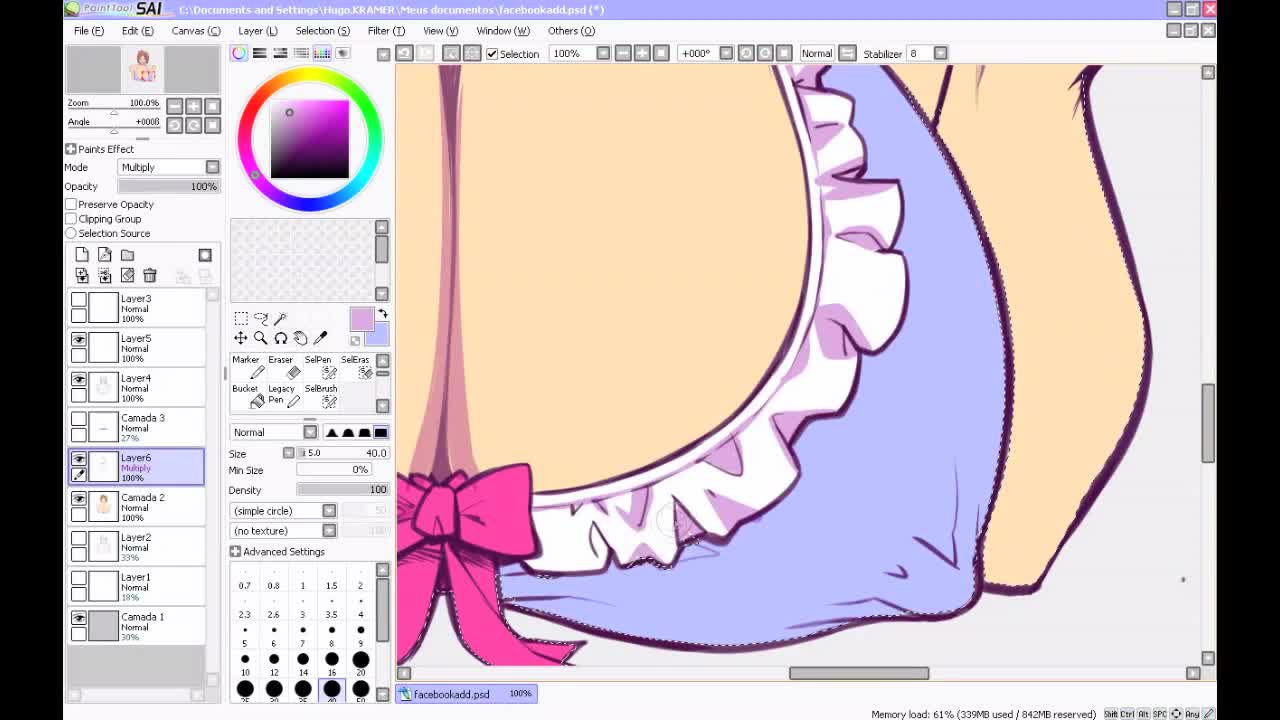Activate the Eyedropper tool
Screen dimensions: 1280x720
(x=320, y=338)
